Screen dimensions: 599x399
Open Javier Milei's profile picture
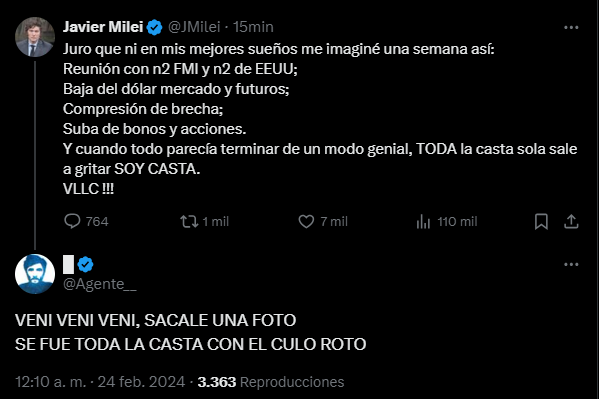tap(35, 37)
